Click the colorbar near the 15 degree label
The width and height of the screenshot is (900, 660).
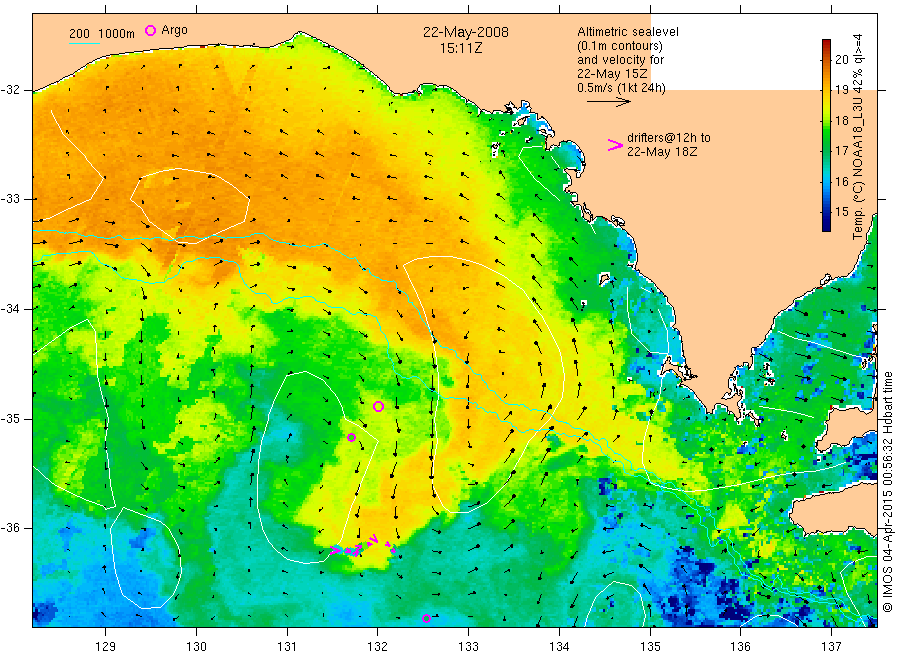[x=827, y=211]
